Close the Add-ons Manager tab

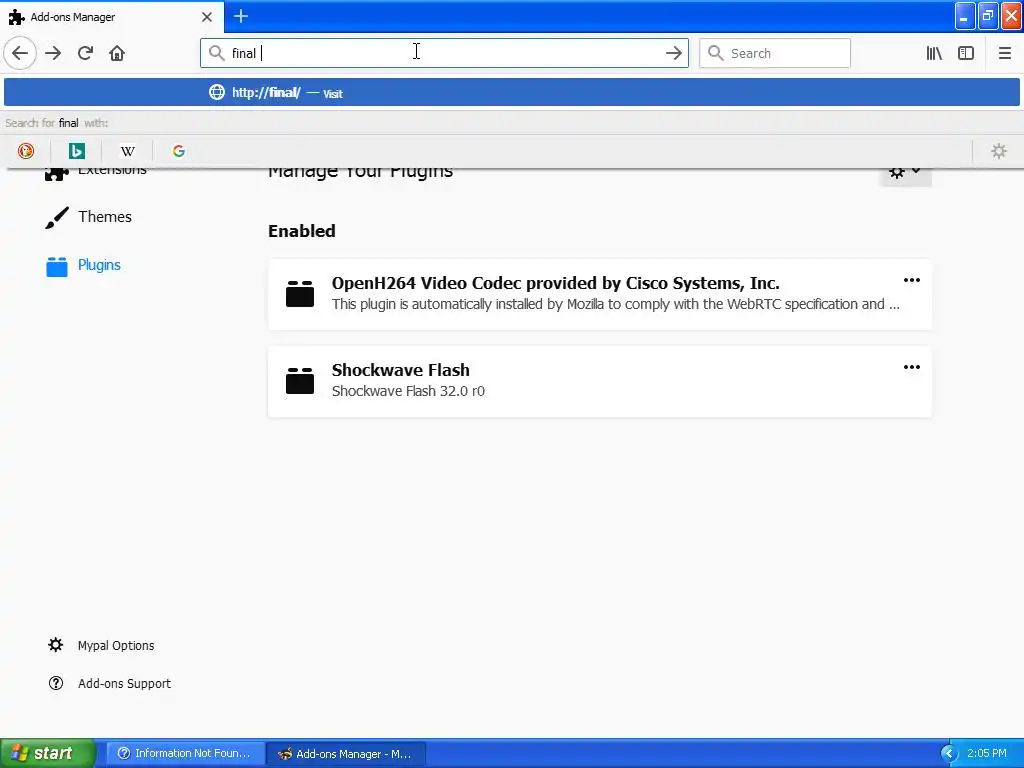207,17
